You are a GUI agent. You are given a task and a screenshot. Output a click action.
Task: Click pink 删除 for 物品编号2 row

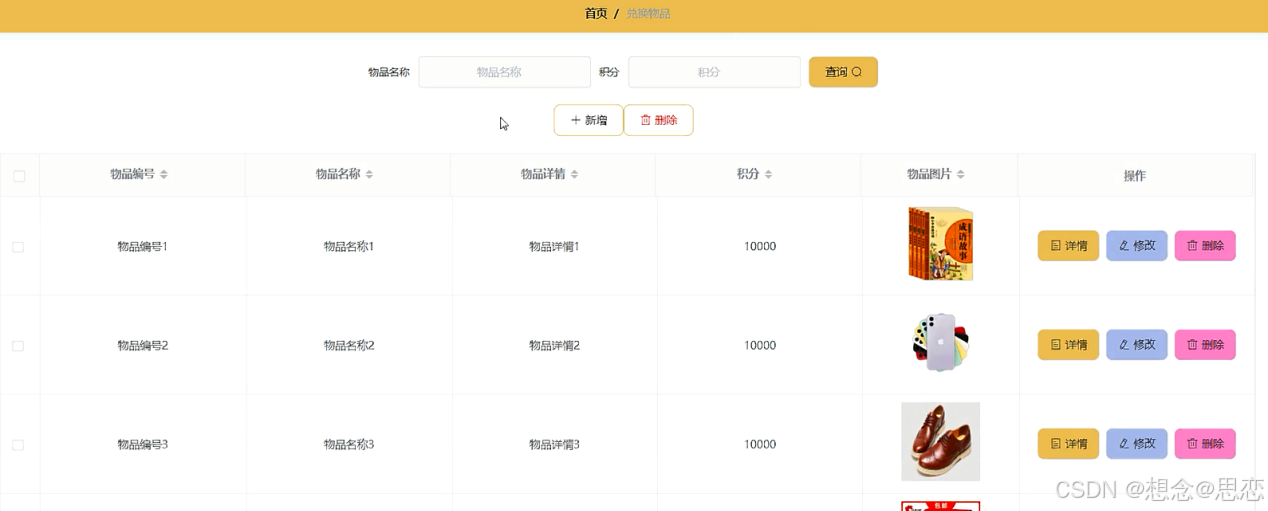click(1205, 345)
